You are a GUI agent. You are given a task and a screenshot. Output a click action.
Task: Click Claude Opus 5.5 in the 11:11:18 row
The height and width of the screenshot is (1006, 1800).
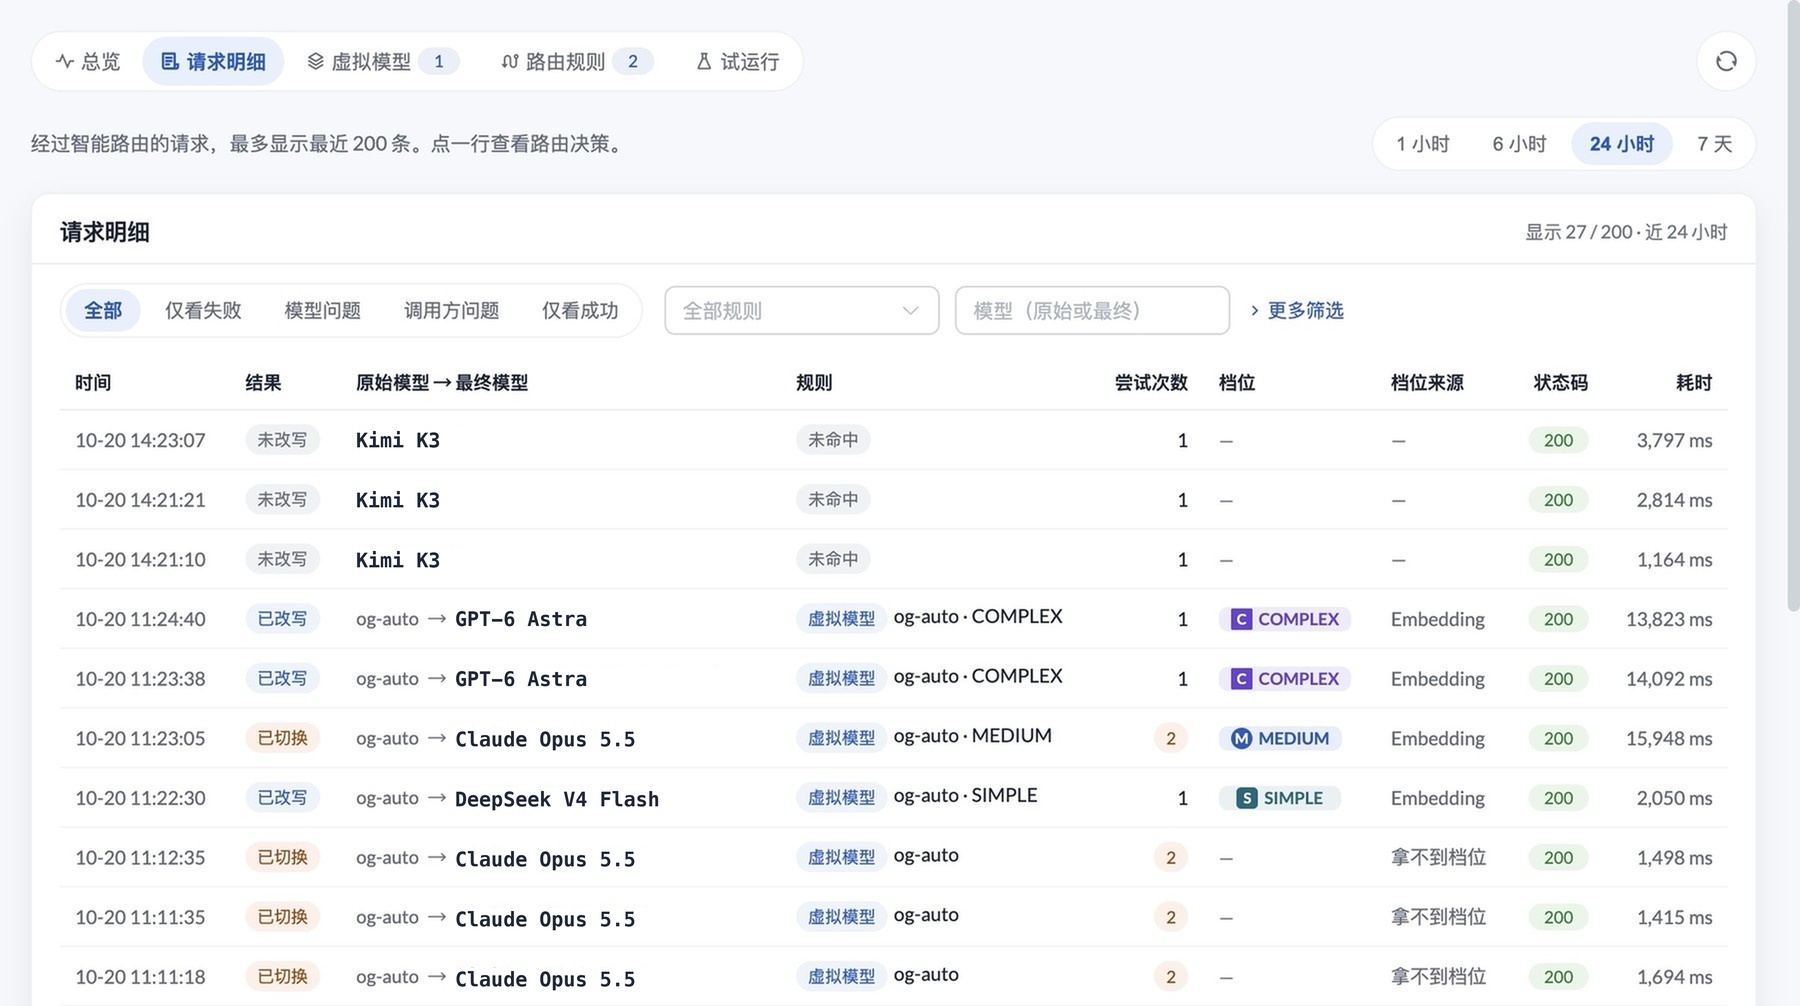pyautogui.click(x=545, y=979)
